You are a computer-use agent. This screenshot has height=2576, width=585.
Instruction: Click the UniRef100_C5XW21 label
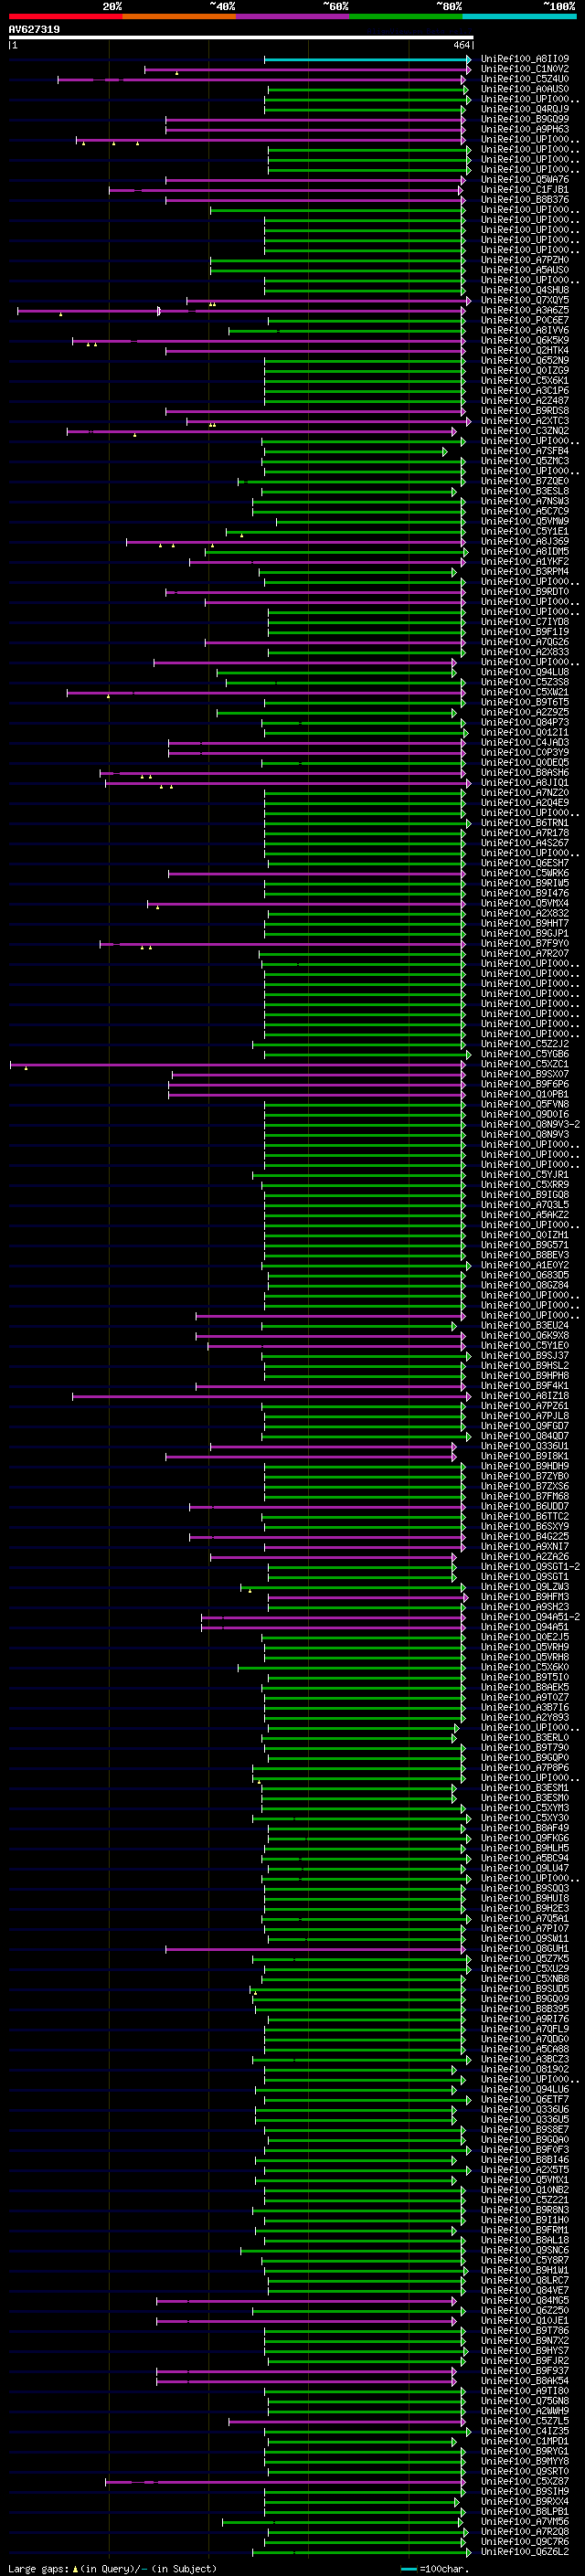524,693
